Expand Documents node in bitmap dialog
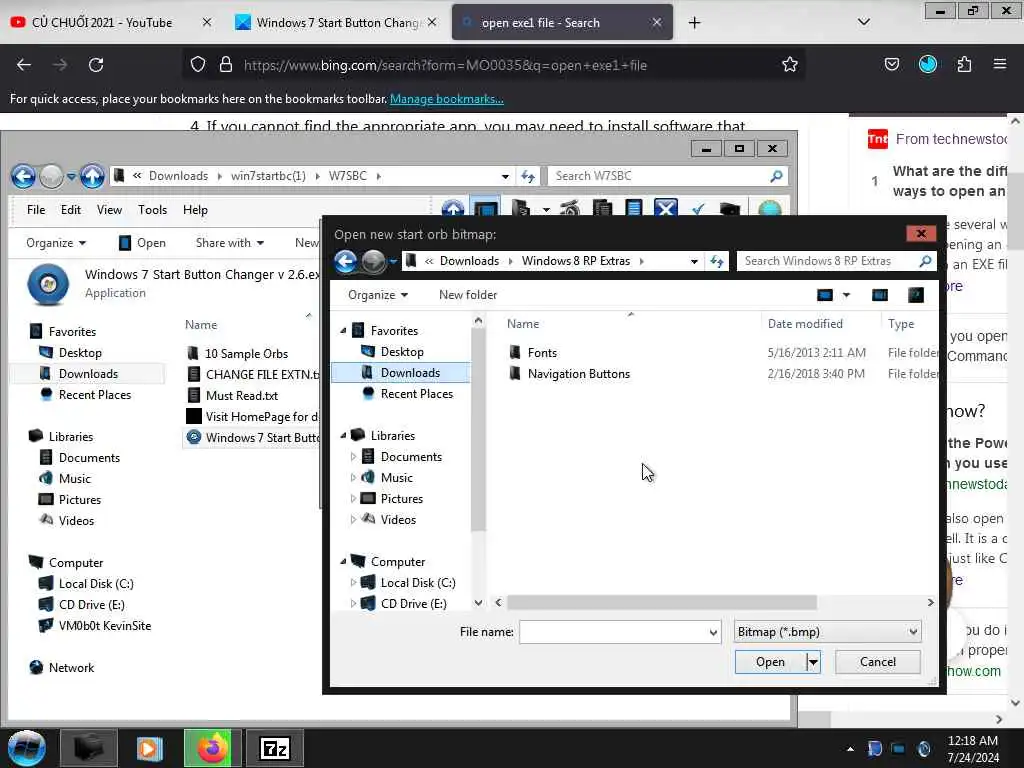The height and width of the screenshot is (768, 1024). coord(353,456)
